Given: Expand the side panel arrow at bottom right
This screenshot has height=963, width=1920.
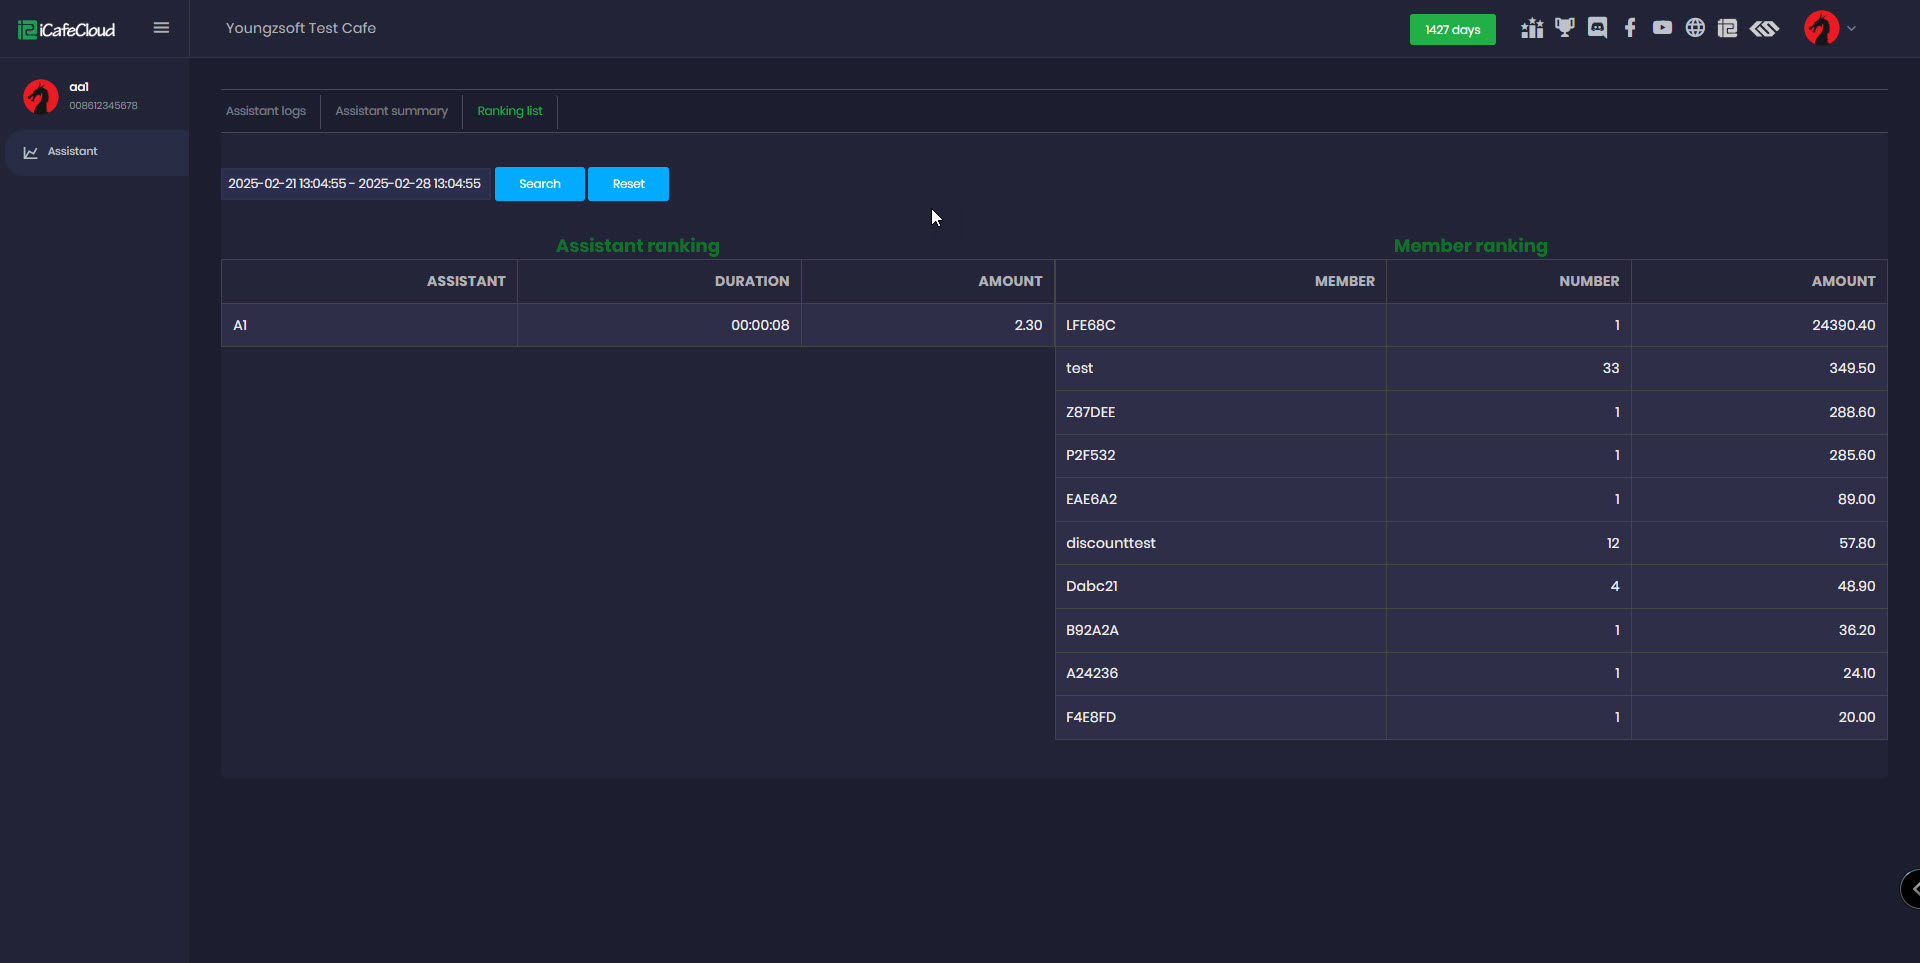Looking at the screenshot, I should (x=1912, y=888).
